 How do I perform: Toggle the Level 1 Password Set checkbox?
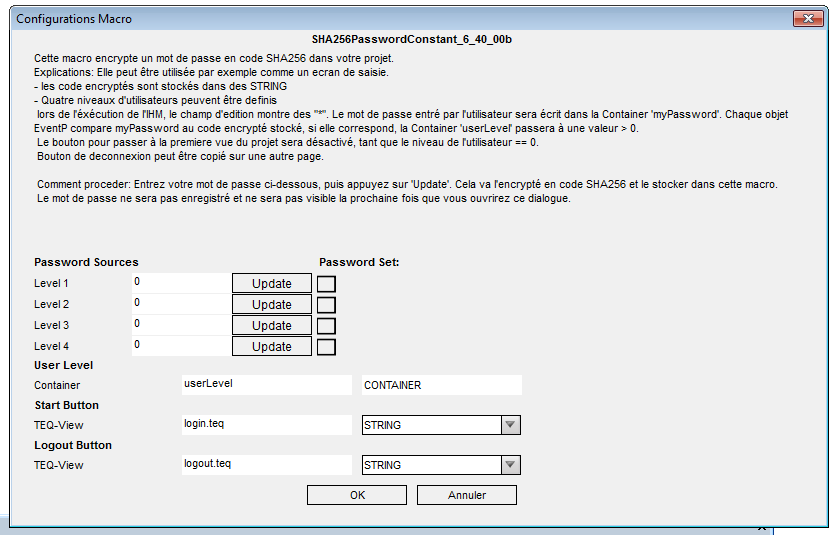tap(326, 284)
